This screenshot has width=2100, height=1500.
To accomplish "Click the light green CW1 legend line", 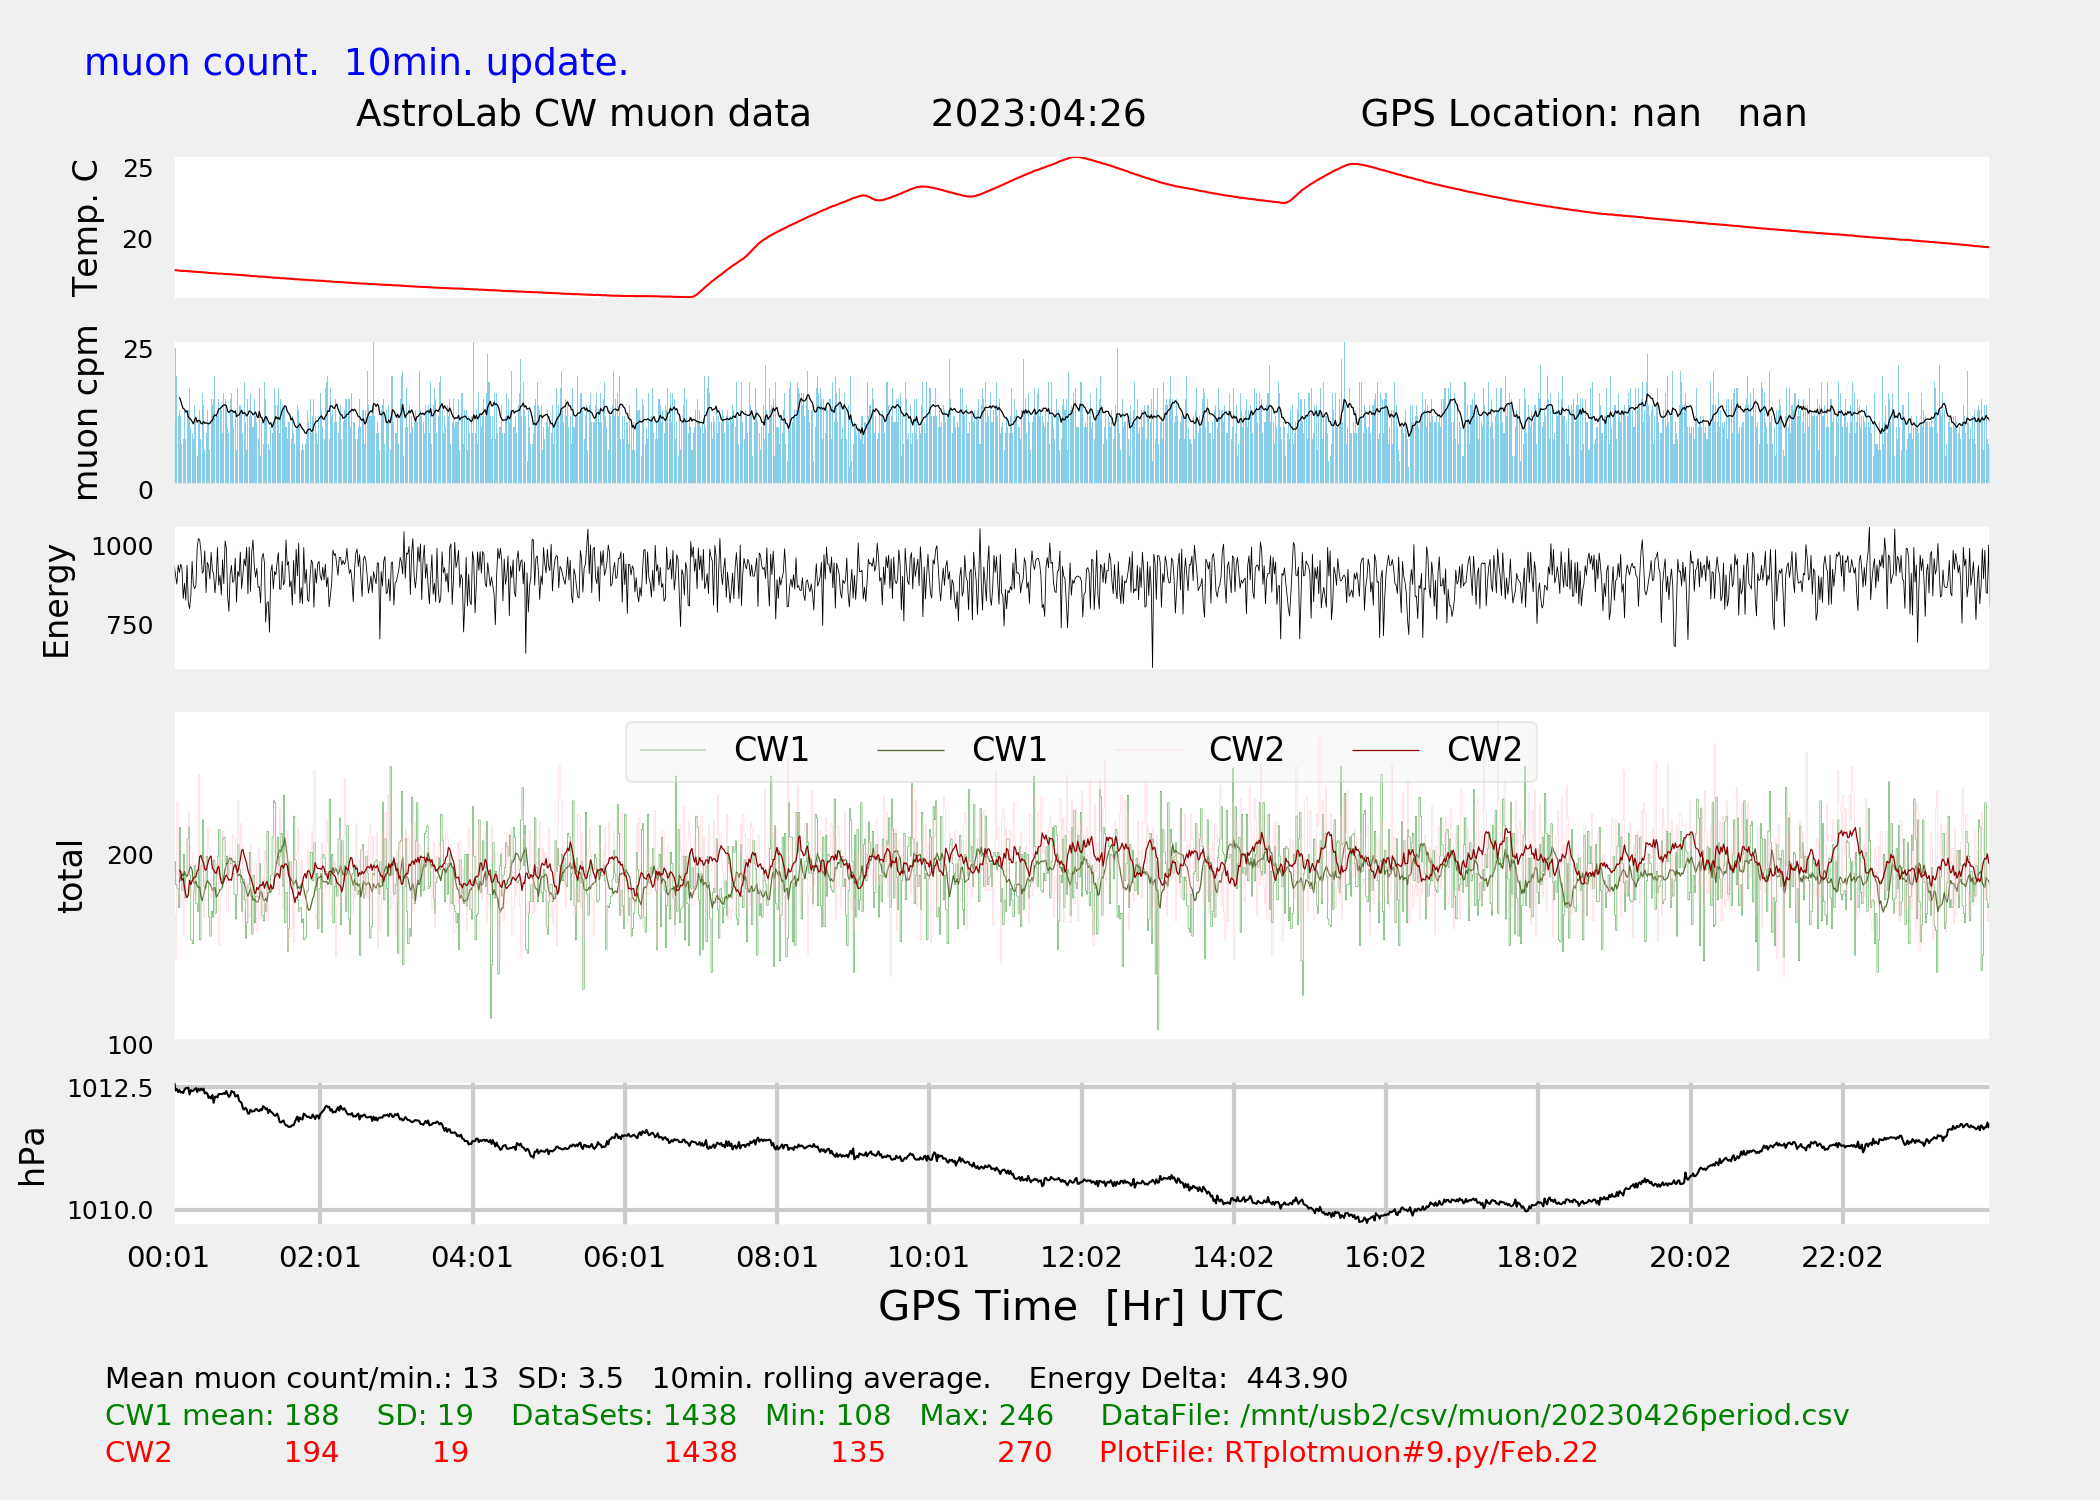I will coord(673,750).
